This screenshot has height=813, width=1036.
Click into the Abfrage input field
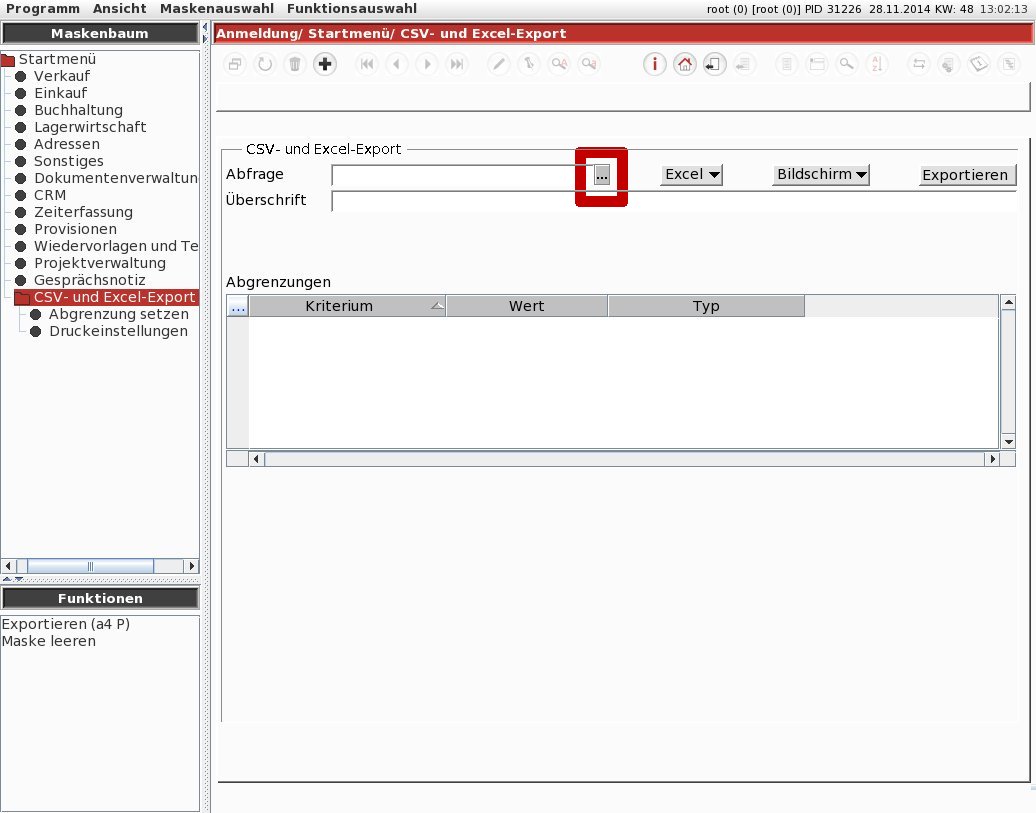[462, 175]
